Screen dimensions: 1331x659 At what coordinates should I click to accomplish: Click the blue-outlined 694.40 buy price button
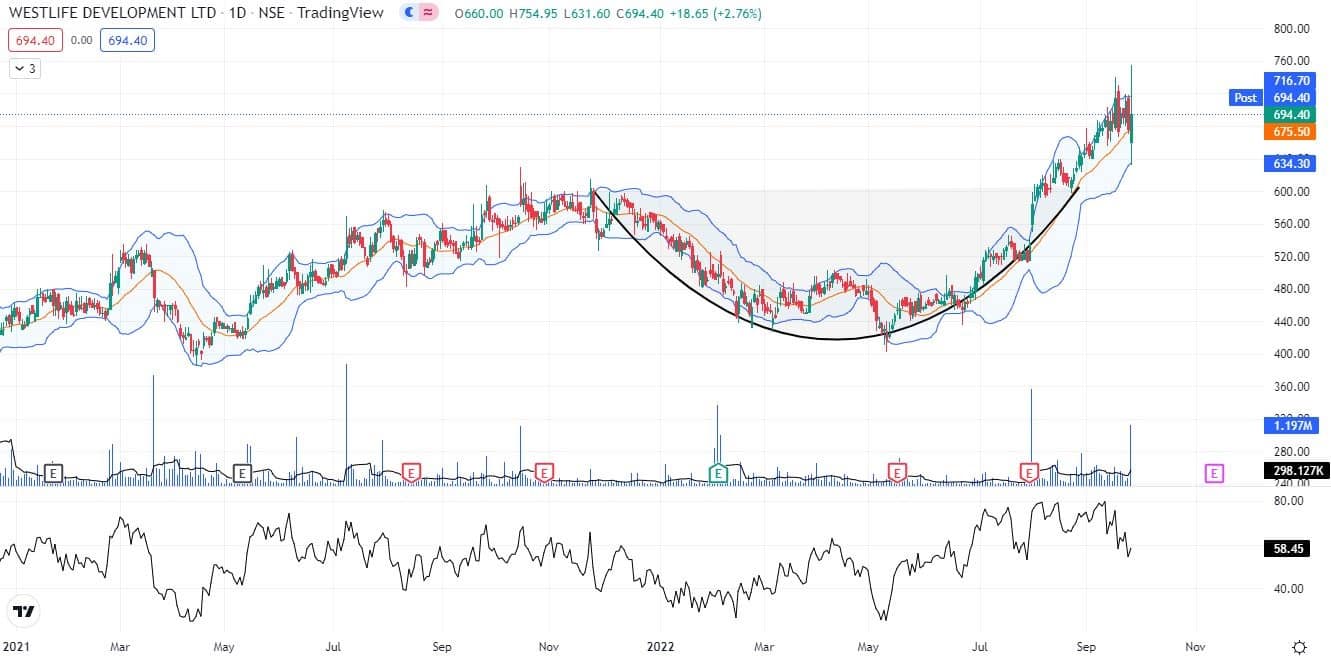127,41
